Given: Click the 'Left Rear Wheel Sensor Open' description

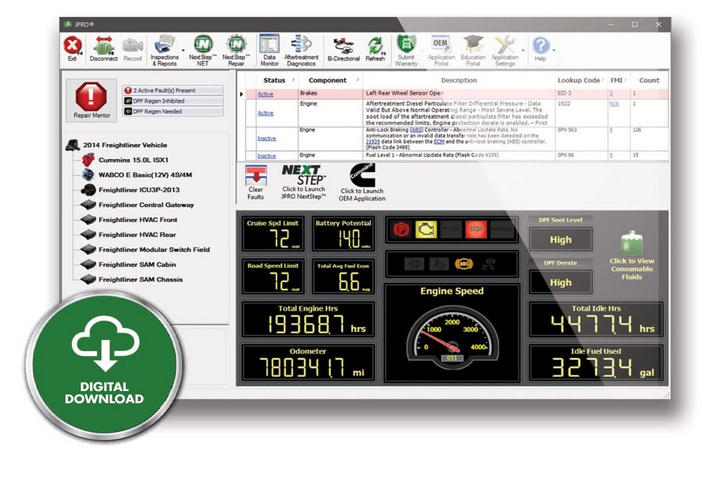Looking at the screenshot, I should coord(404,93).
